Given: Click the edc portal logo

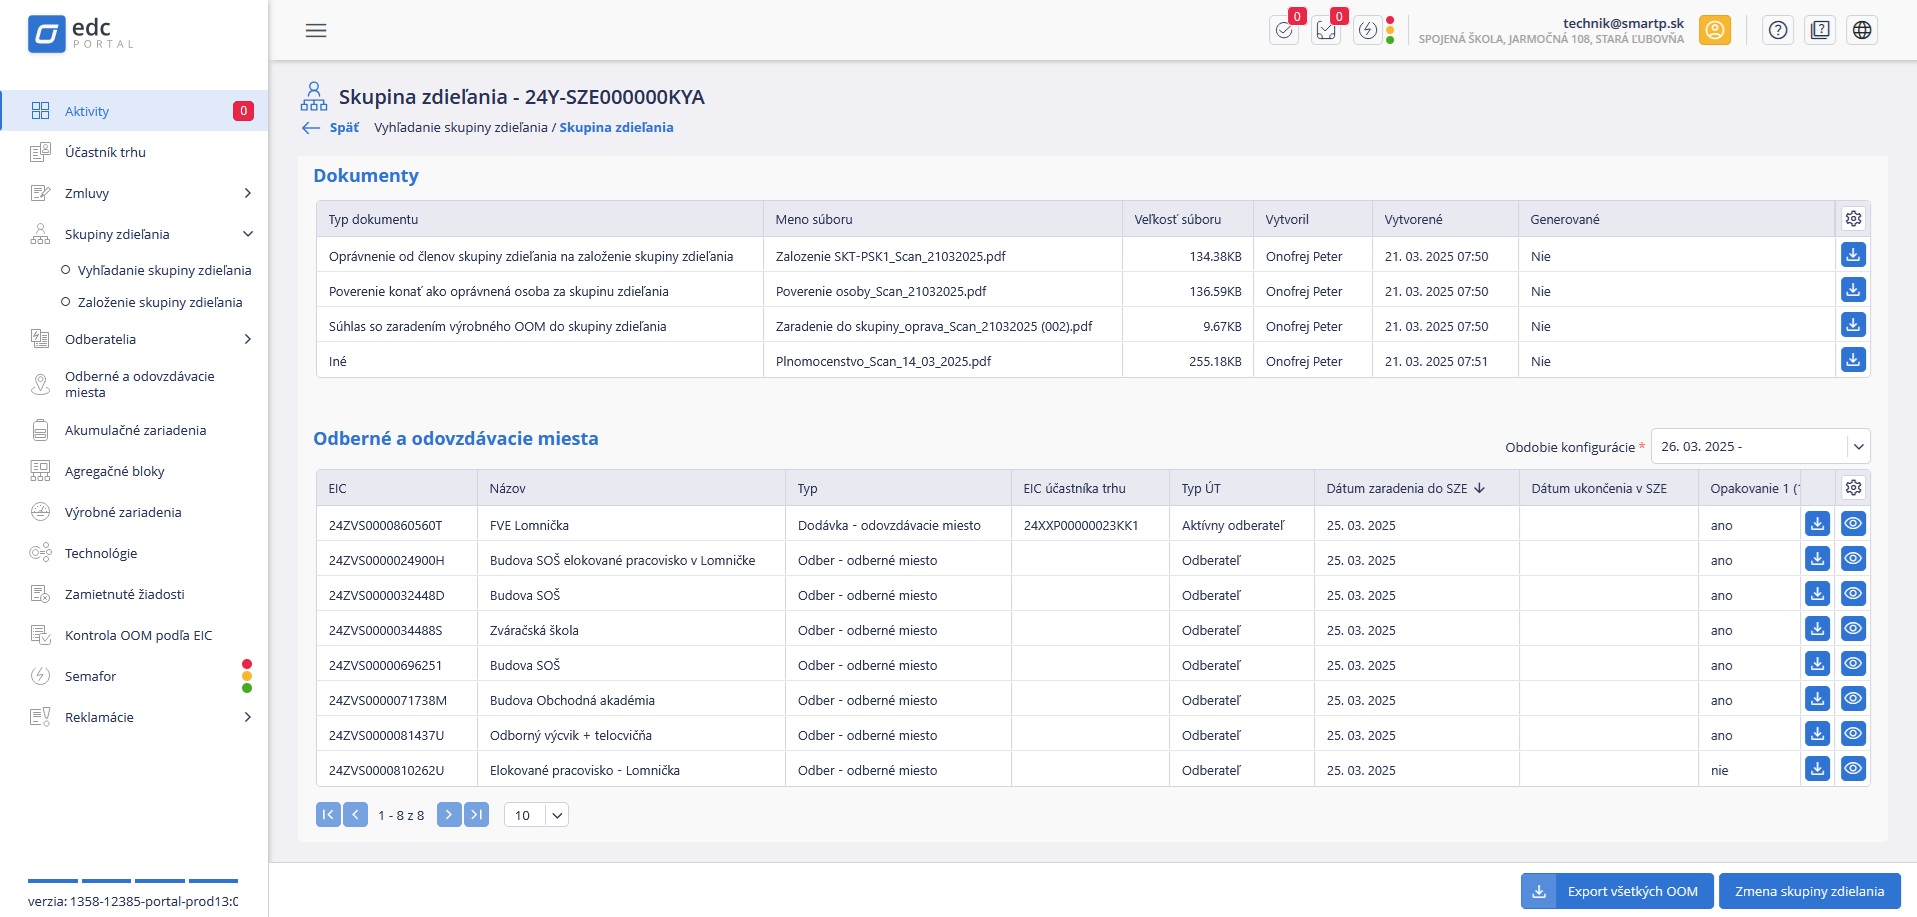Looking at the screenshot, I should 80,33.
